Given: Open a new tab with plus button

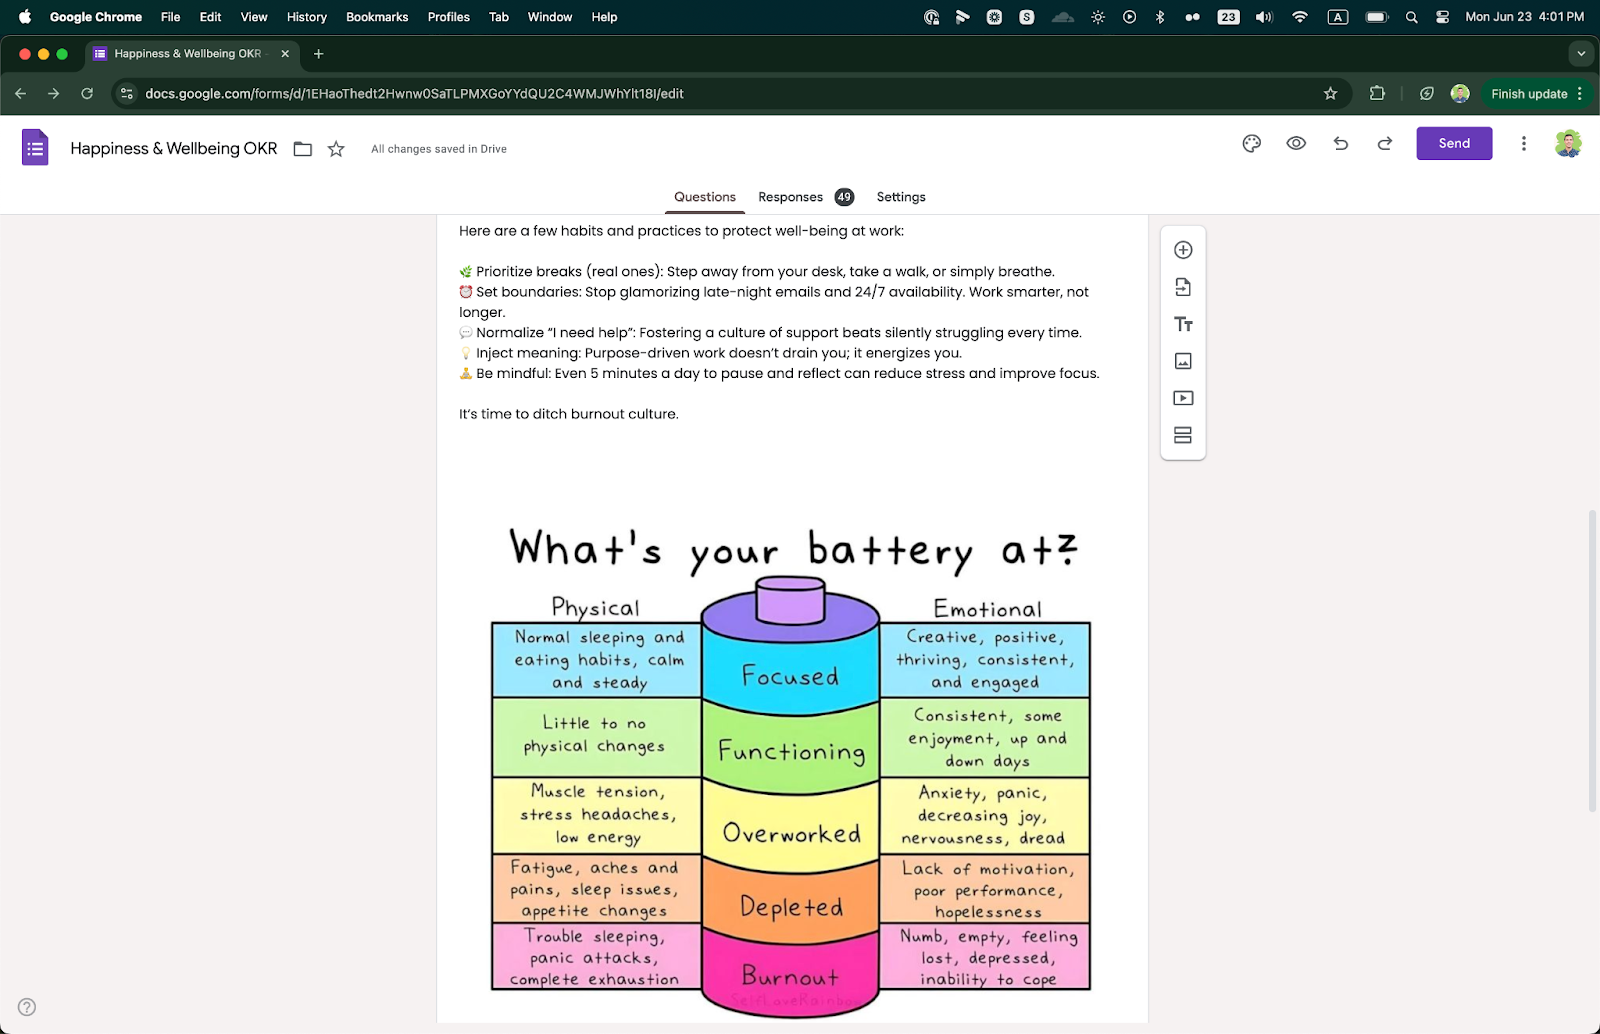Looking at the screenshot, I should pos(318,54).
